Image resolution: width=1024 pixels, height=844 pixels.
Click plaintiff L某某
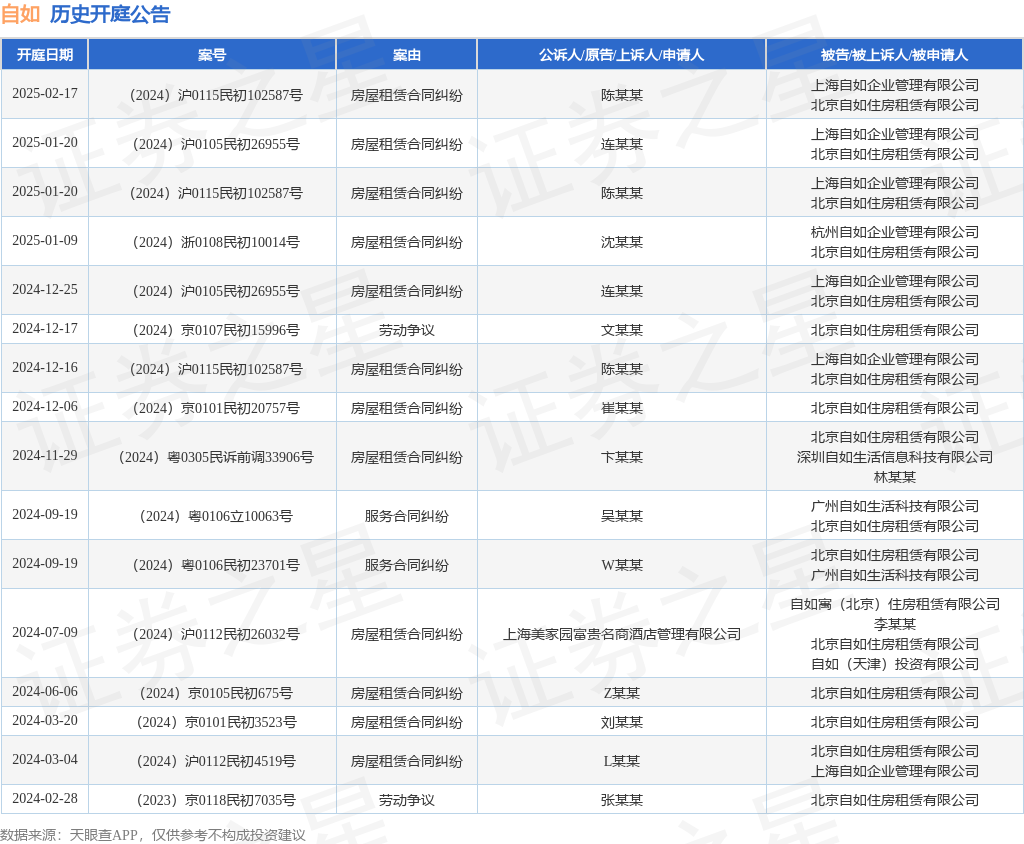click(x=622, y=761)
